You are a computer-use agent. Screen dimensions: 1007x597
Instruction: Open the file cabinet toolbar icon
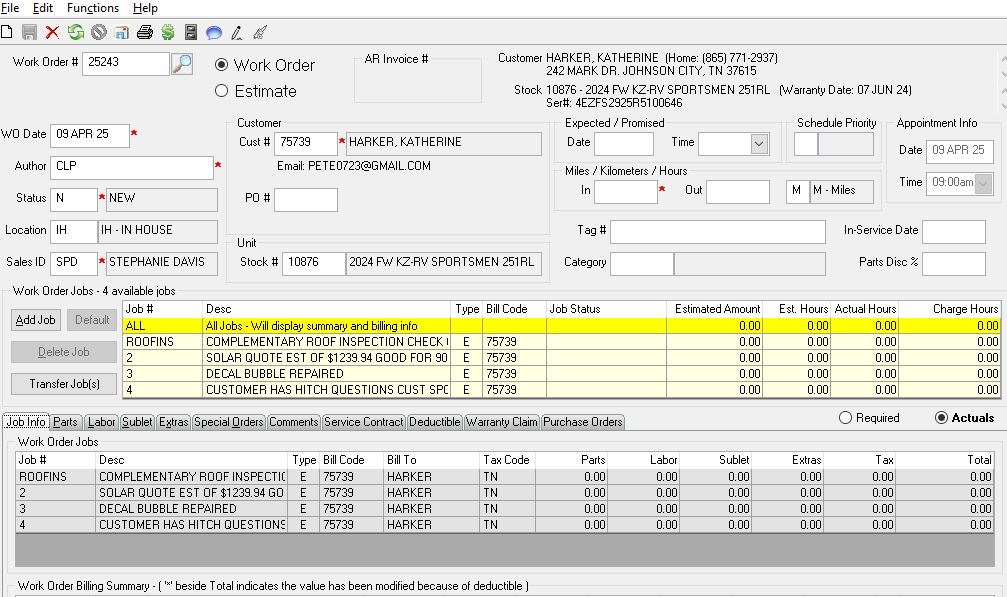coord(191,32)
